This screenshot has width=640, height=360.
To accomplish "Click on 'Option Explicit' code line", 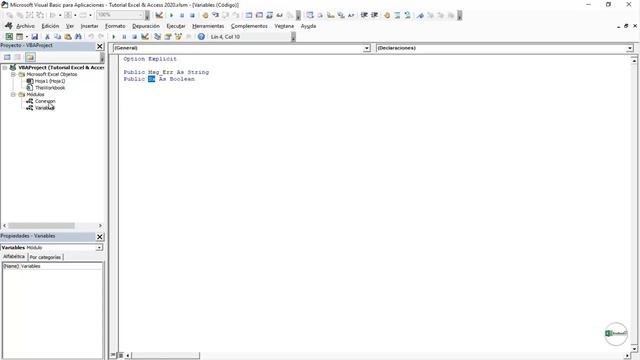I will pyautogui.click(x=150, y=59).
